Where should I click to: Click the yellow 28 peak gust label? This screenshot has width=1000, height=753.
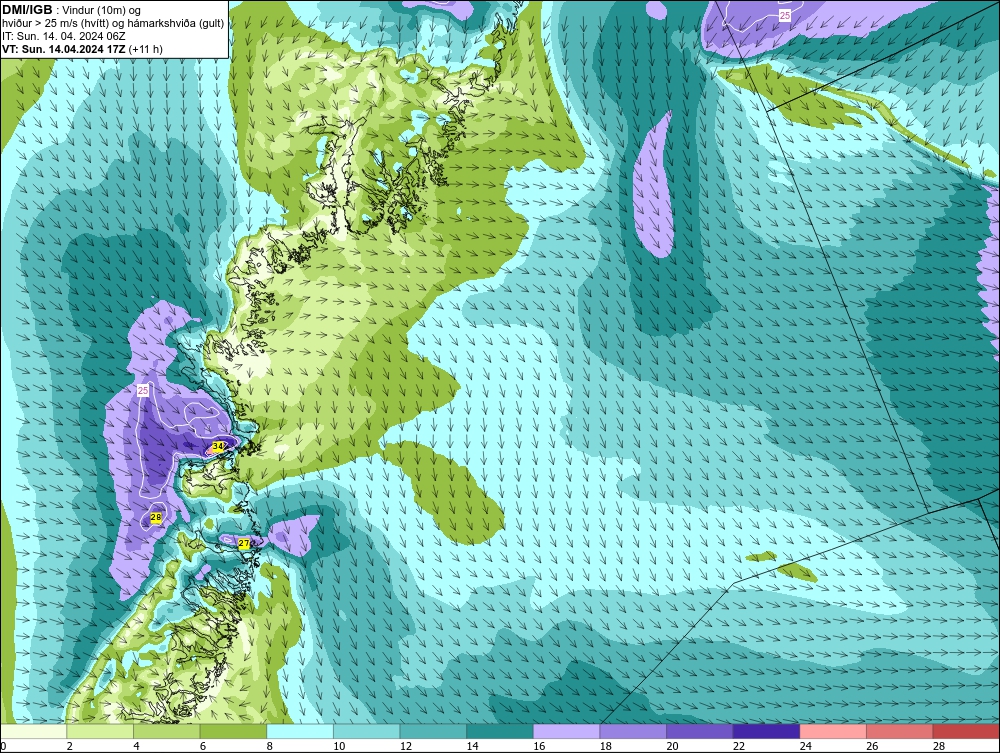[x=156, y=518]
